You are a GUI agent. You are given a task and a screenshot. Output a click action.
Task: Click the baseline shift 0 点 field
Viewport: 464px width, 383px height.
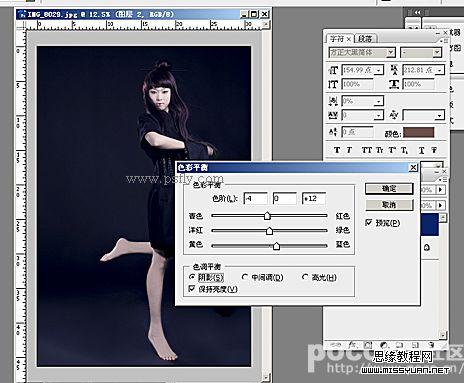point(357,132)
